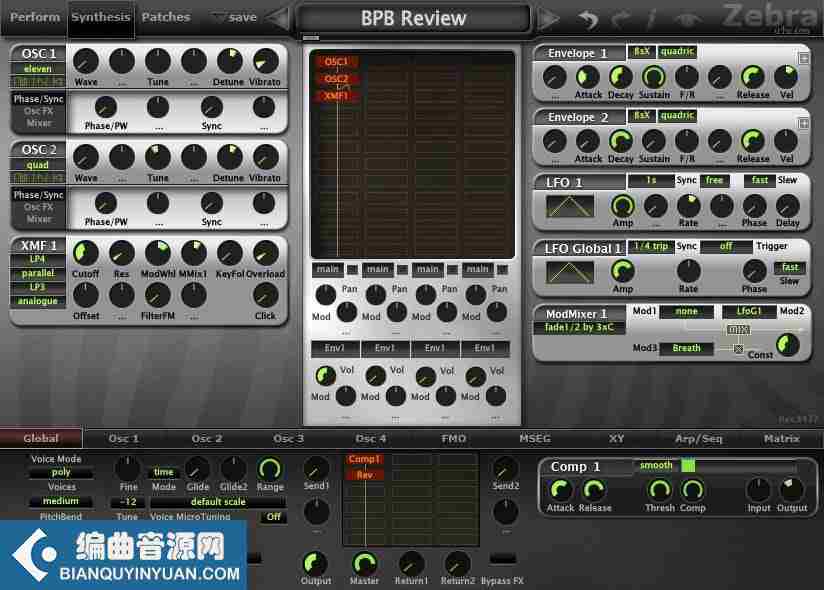Toggle the Bypass FX button
This screenshot has width=824, height=590.
tap(502, 558)
